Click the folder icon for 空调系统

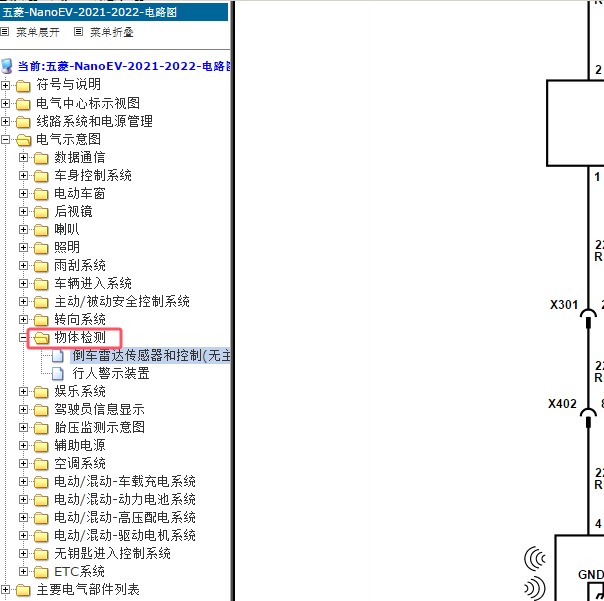[41, 464]
